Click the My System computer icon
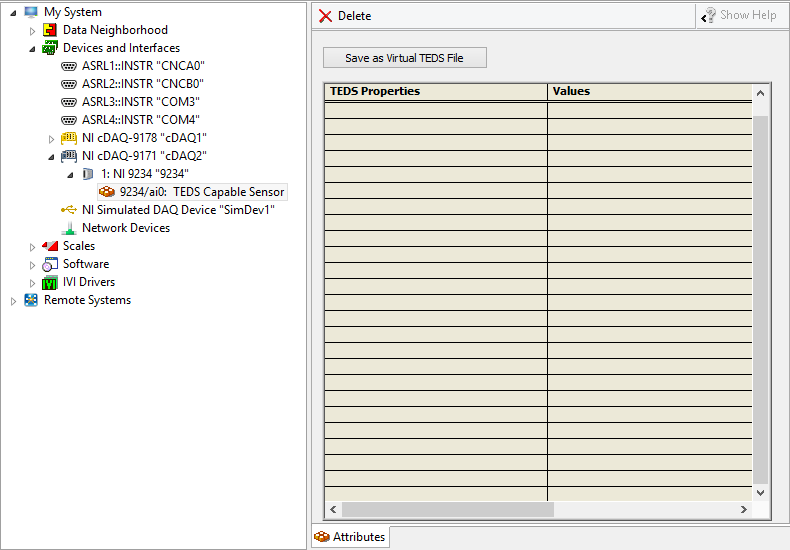 pos(31,12)
